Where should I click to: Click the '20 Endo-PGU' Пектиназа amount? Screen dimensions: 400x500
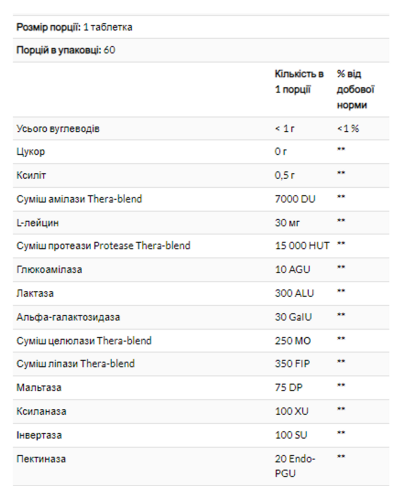pyautogui.click(x=295, y=466)
